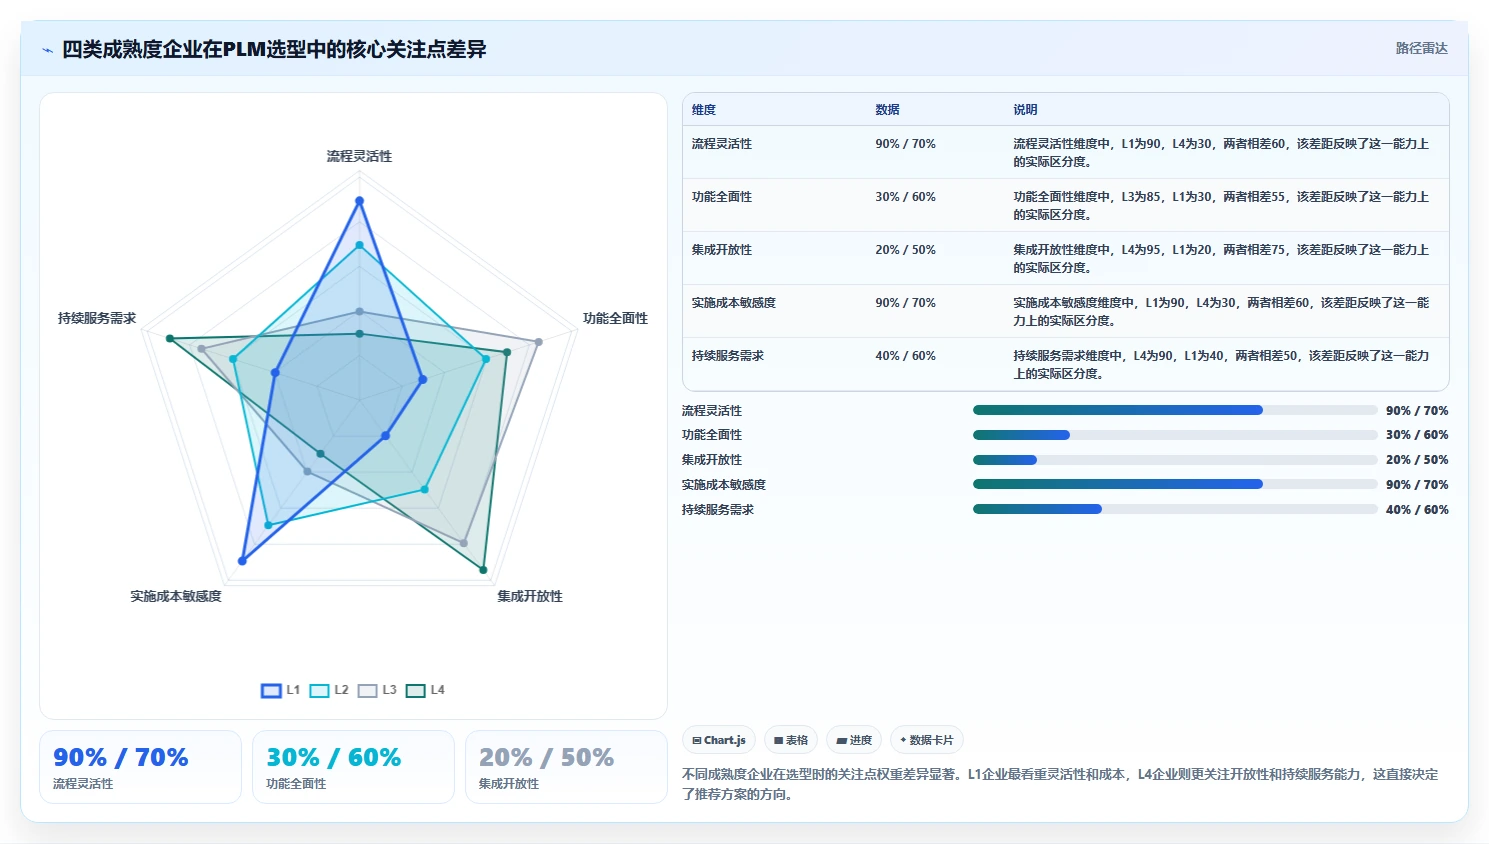The image size is (1489, 844).
Task: Select the 进度 tag
Action: click(x=854, y=740)
